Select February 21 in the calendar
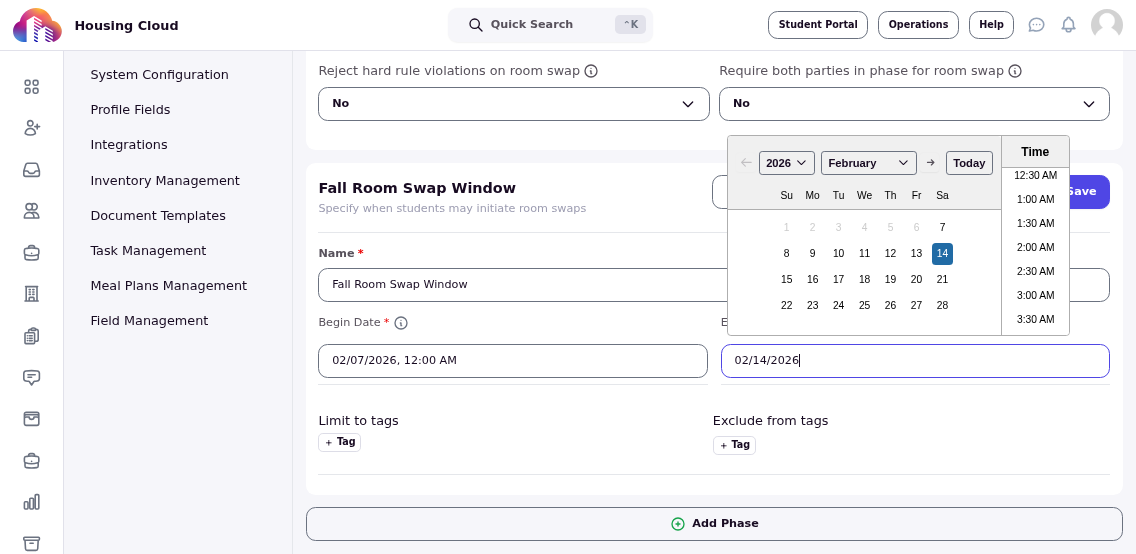The height and width of the screenshot is (554, 1136). pyautogui.click(x=942, y=280)
